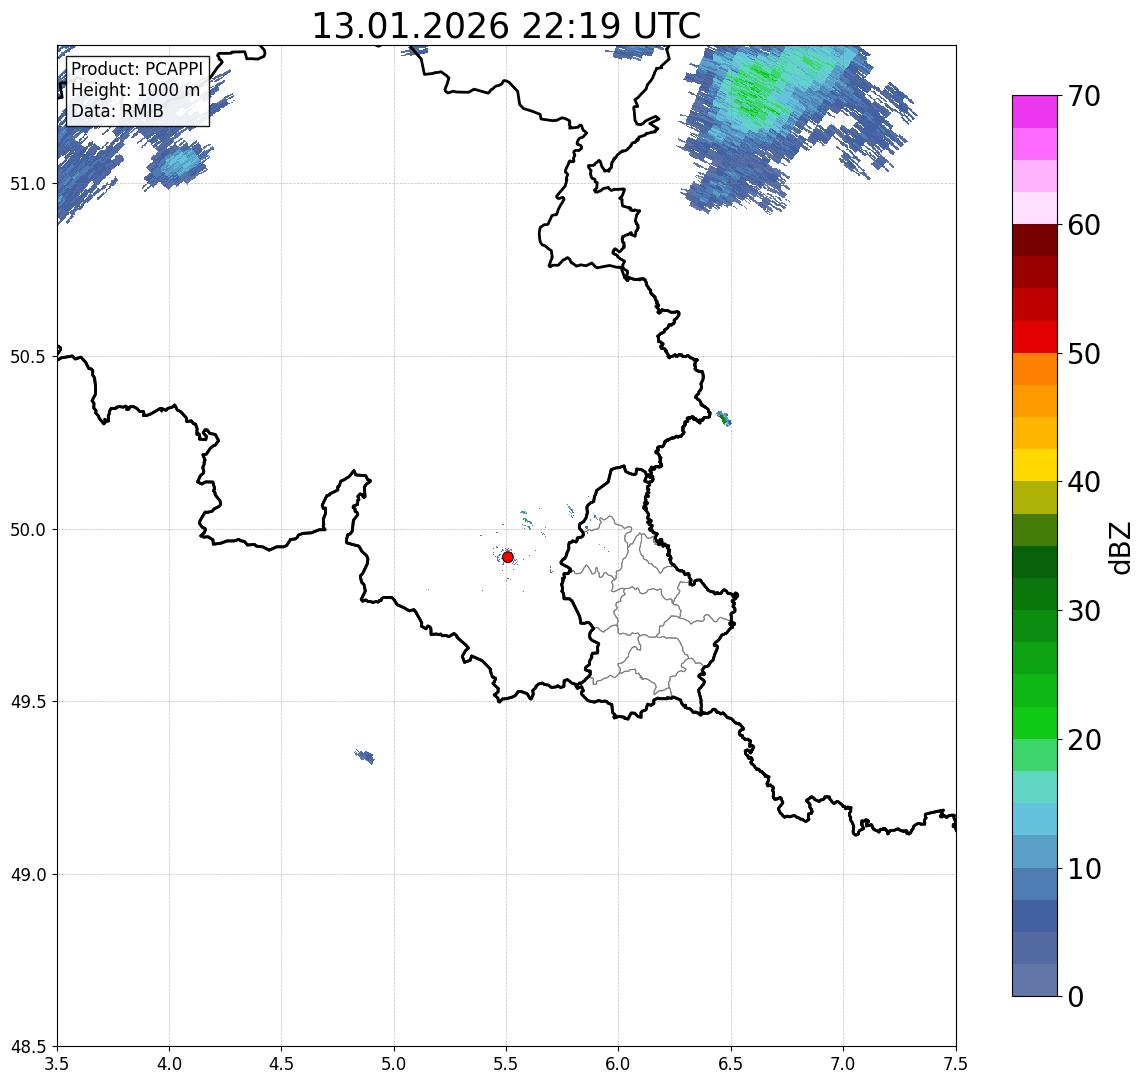The height and width of the screenshot is (1084, 1145).
Task: Click the longitude axis label 6.0
Action: tap(619, 1064)
